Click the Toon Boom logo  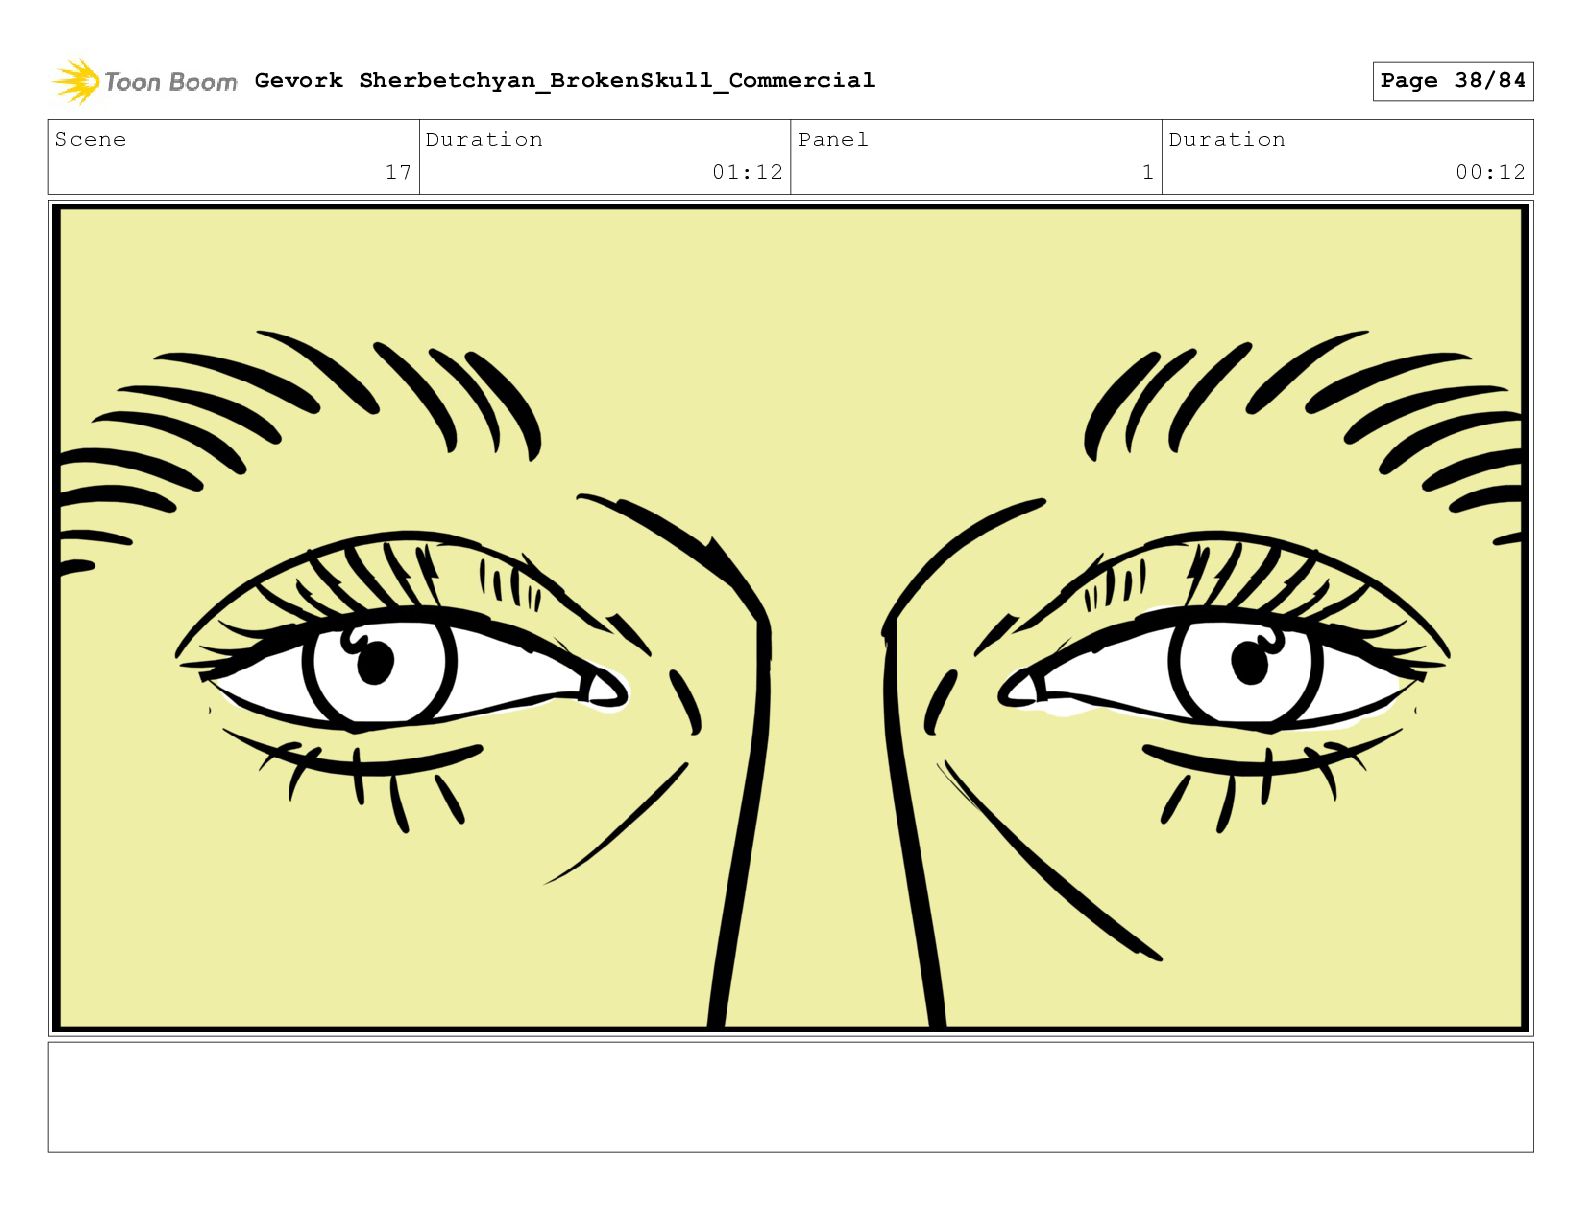tap(145, 81)
